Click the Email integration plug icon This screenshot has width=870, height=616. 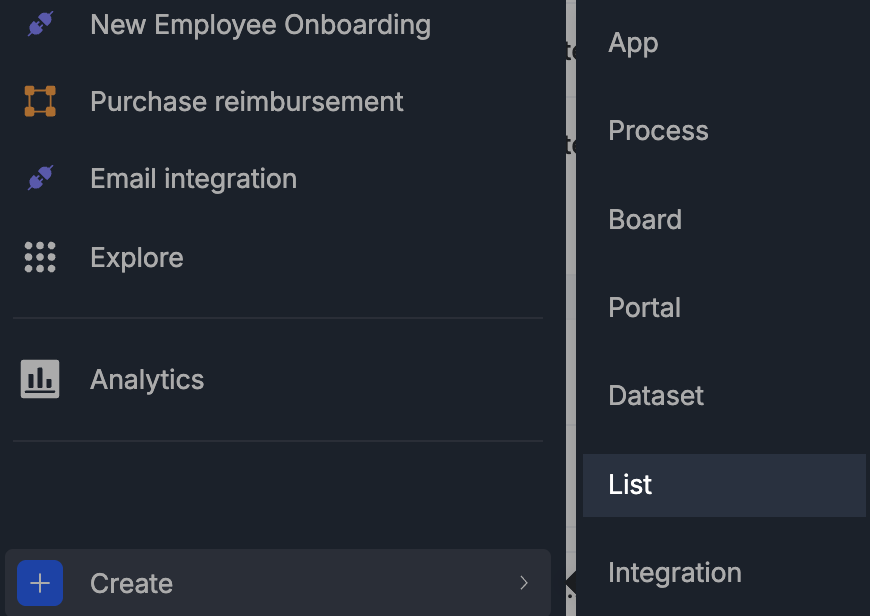[40, 179]
